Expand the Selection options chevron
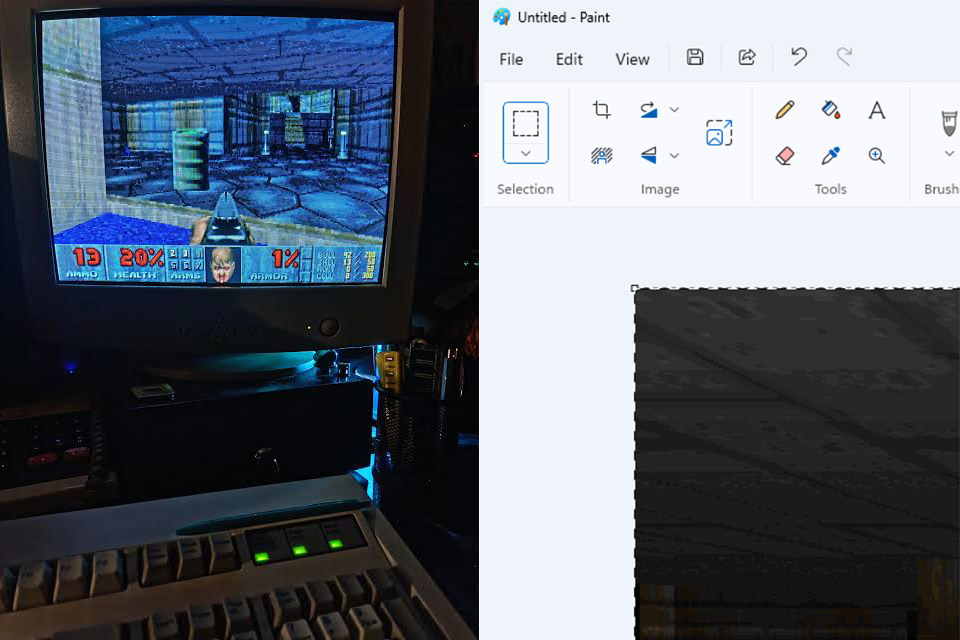 pyautogui.click(x=525, y=153)
